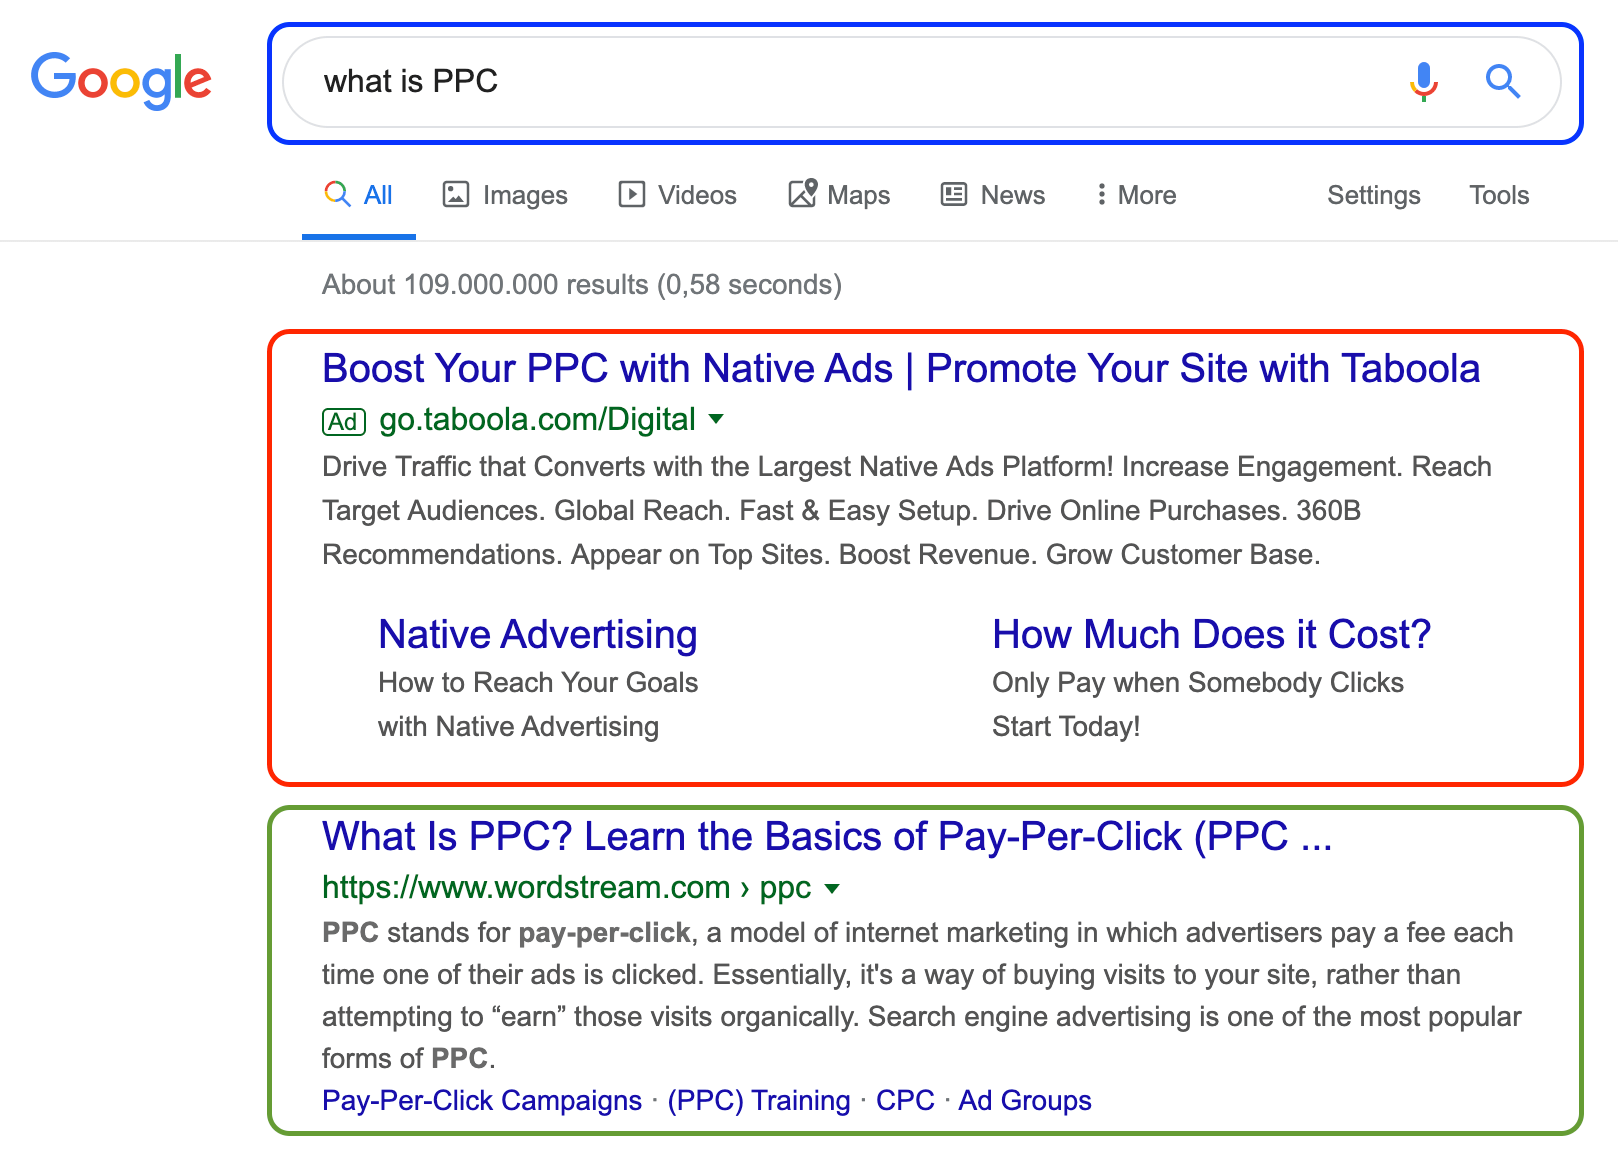Click the blue magnifier search icon
The image size is (1618, 1162).
1502,81
